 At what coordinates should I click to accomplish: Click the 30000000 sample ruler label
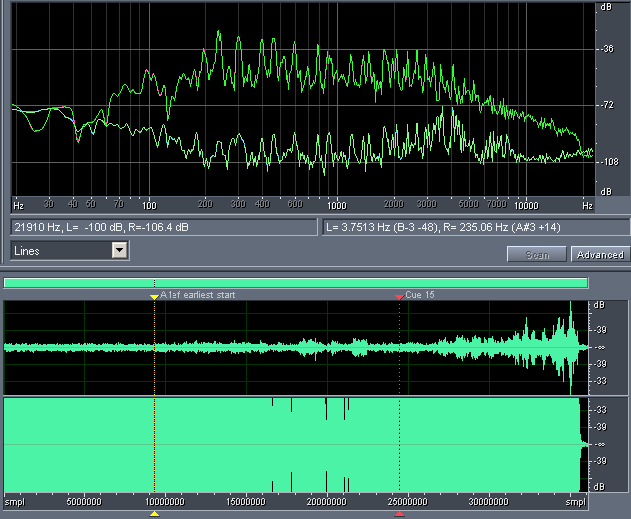489,502
